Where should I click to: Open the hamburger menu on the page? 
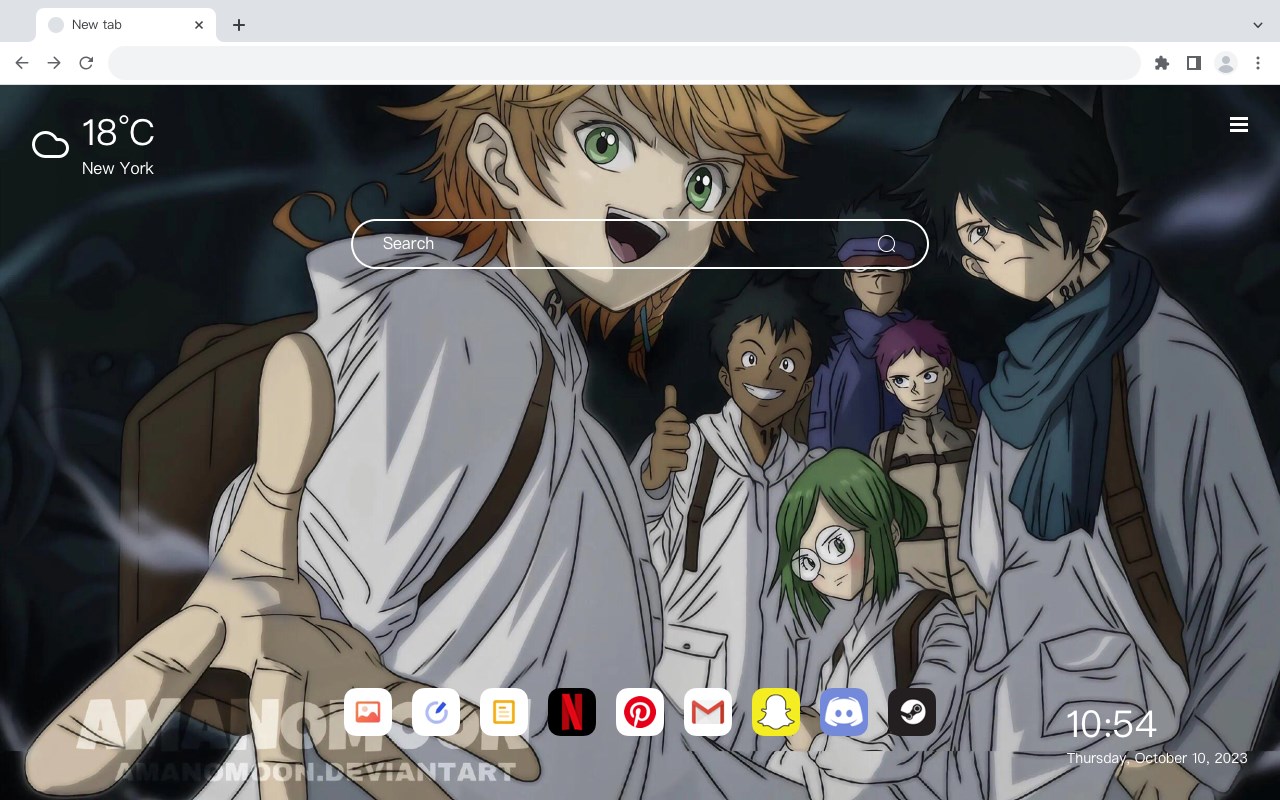pyautogui.click(x=1239, y=125)
